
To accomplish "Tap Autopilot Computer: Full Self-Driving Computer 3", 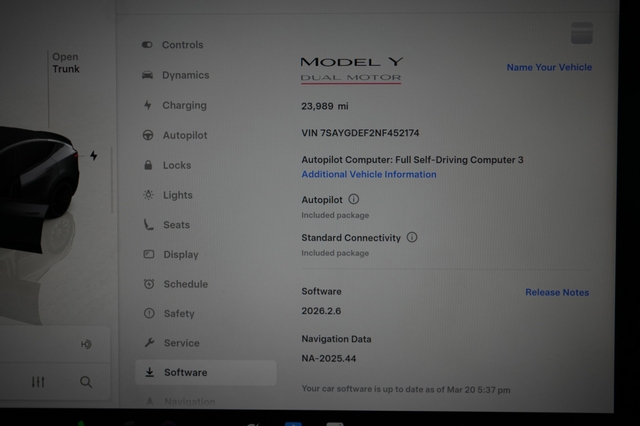I will click(412, 160).
